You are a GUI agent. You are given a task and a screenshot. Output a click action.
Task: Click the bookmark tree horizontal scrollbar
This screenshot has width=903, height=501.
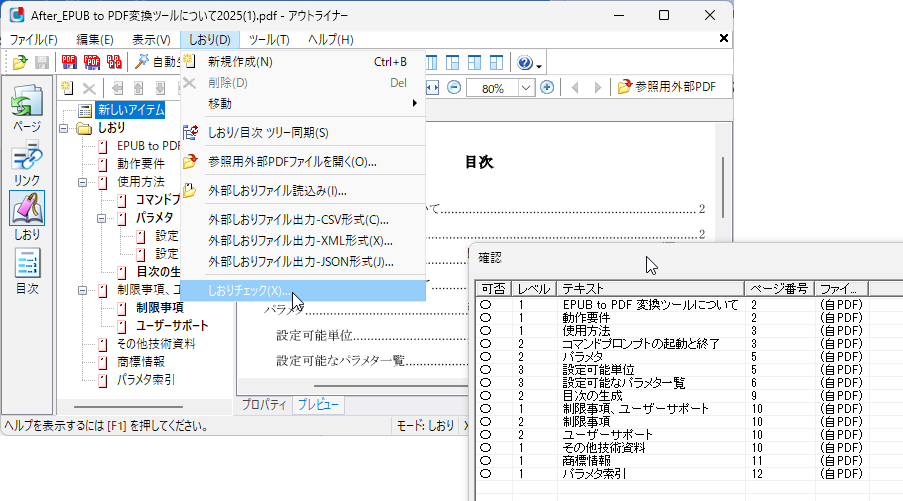pos(128,407)
